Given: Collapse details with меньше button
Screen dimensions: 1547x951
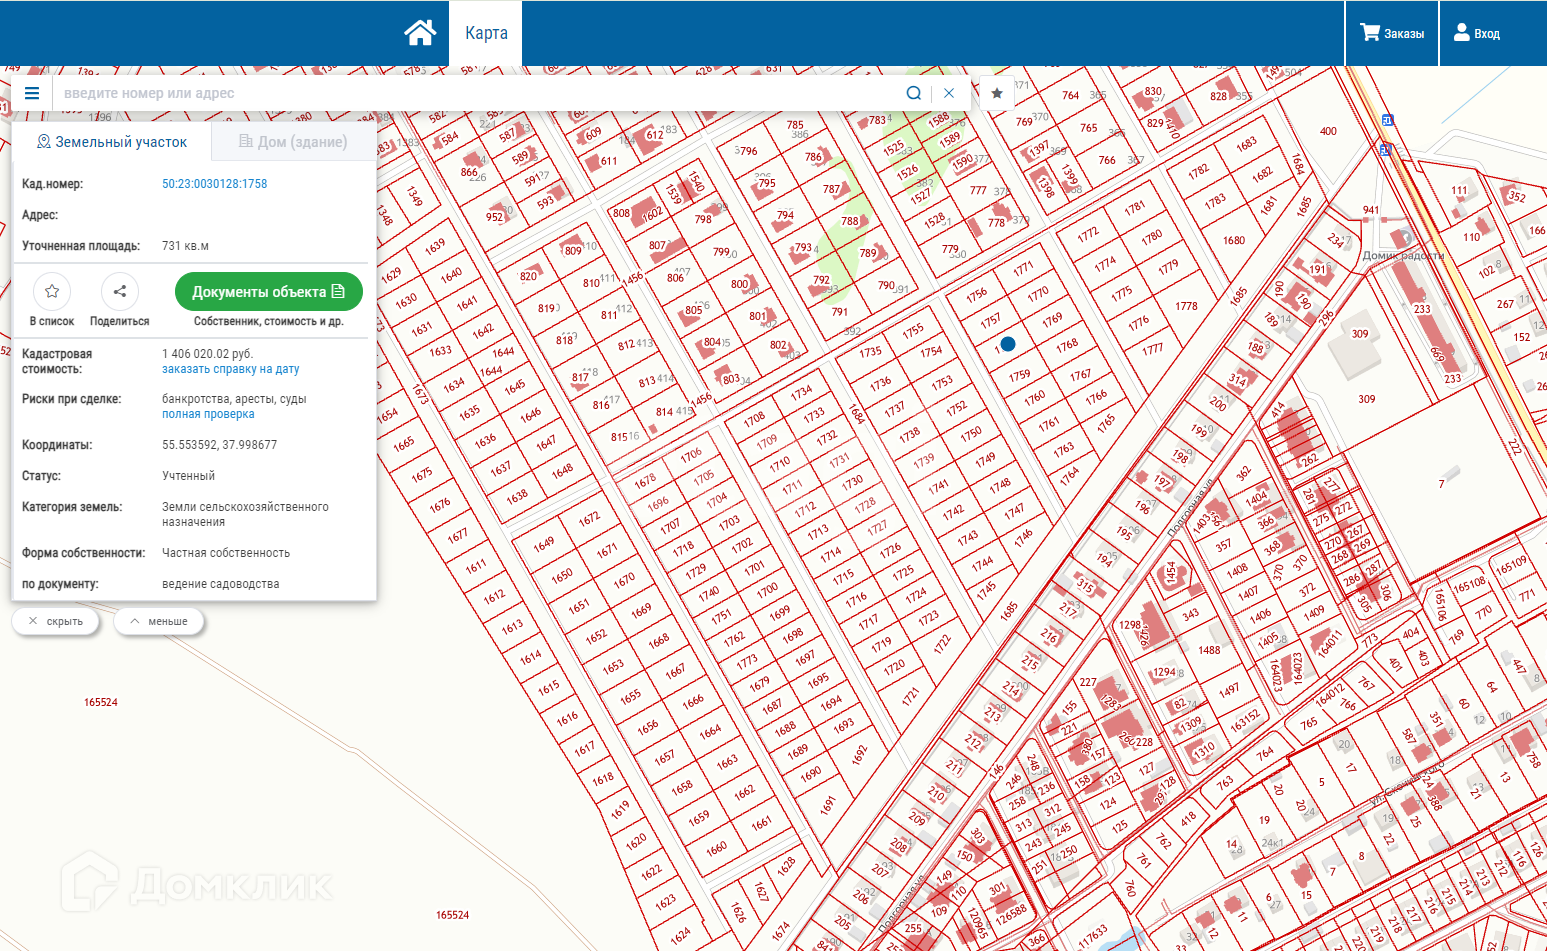Looking at the screenshot, I should tap(159, 621).
